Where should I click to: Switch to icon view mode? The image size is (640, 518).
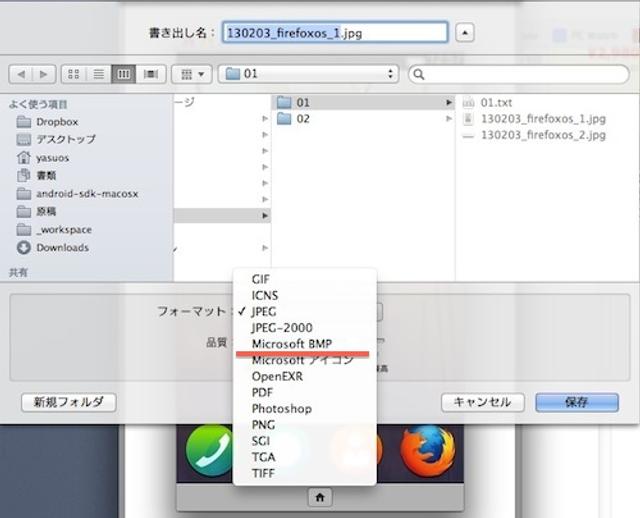(74, 74)
